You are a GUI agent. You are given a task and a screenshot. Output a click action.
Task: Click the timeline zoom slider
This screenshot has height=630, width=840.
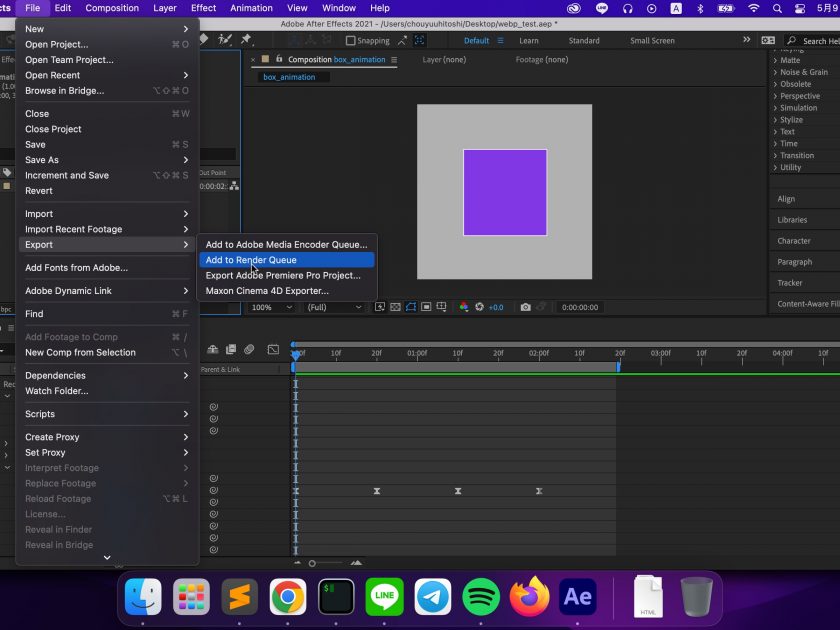tap(312, 563)
